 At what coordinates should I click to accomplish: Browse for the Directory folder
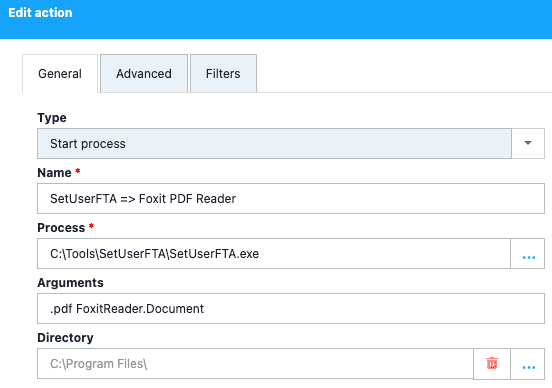pos(528,364)
